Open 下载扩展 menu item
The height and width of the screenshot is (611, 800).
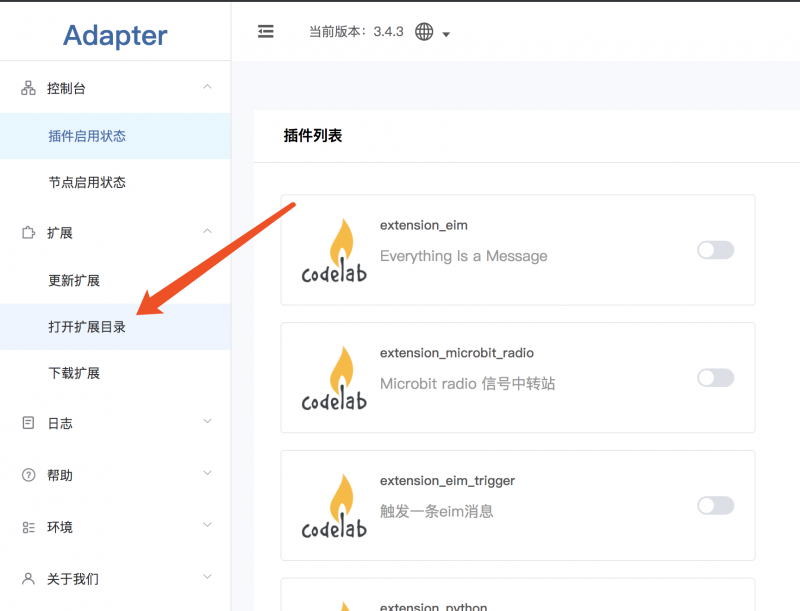click(x=115, y=373)
